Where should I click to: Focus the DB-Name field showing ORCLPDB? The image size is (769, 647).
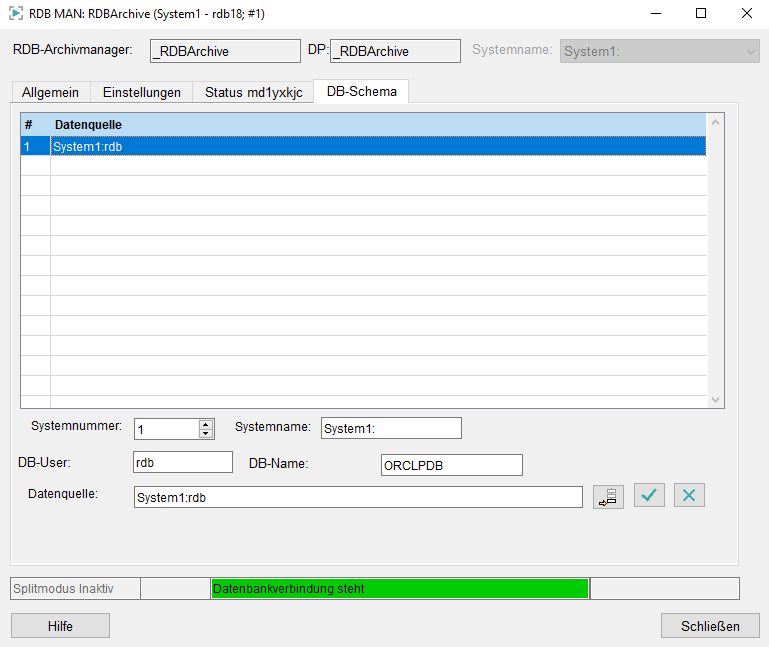(x=451, y=465)
